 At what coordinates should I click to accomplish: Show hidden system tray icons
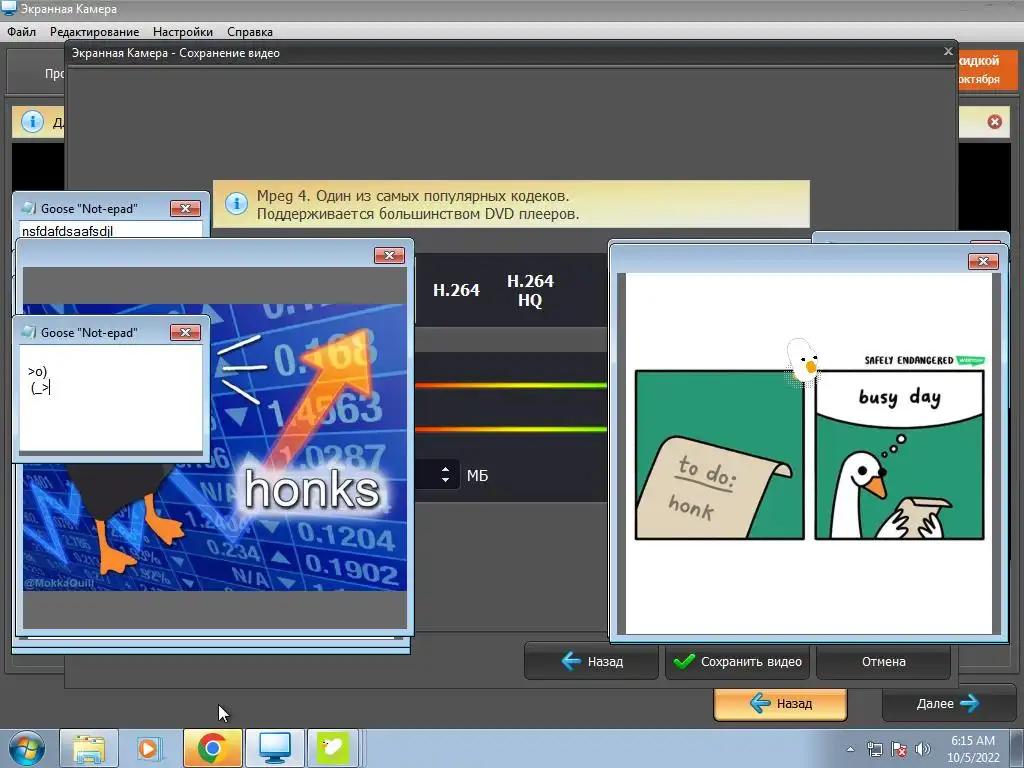(850, 749)
